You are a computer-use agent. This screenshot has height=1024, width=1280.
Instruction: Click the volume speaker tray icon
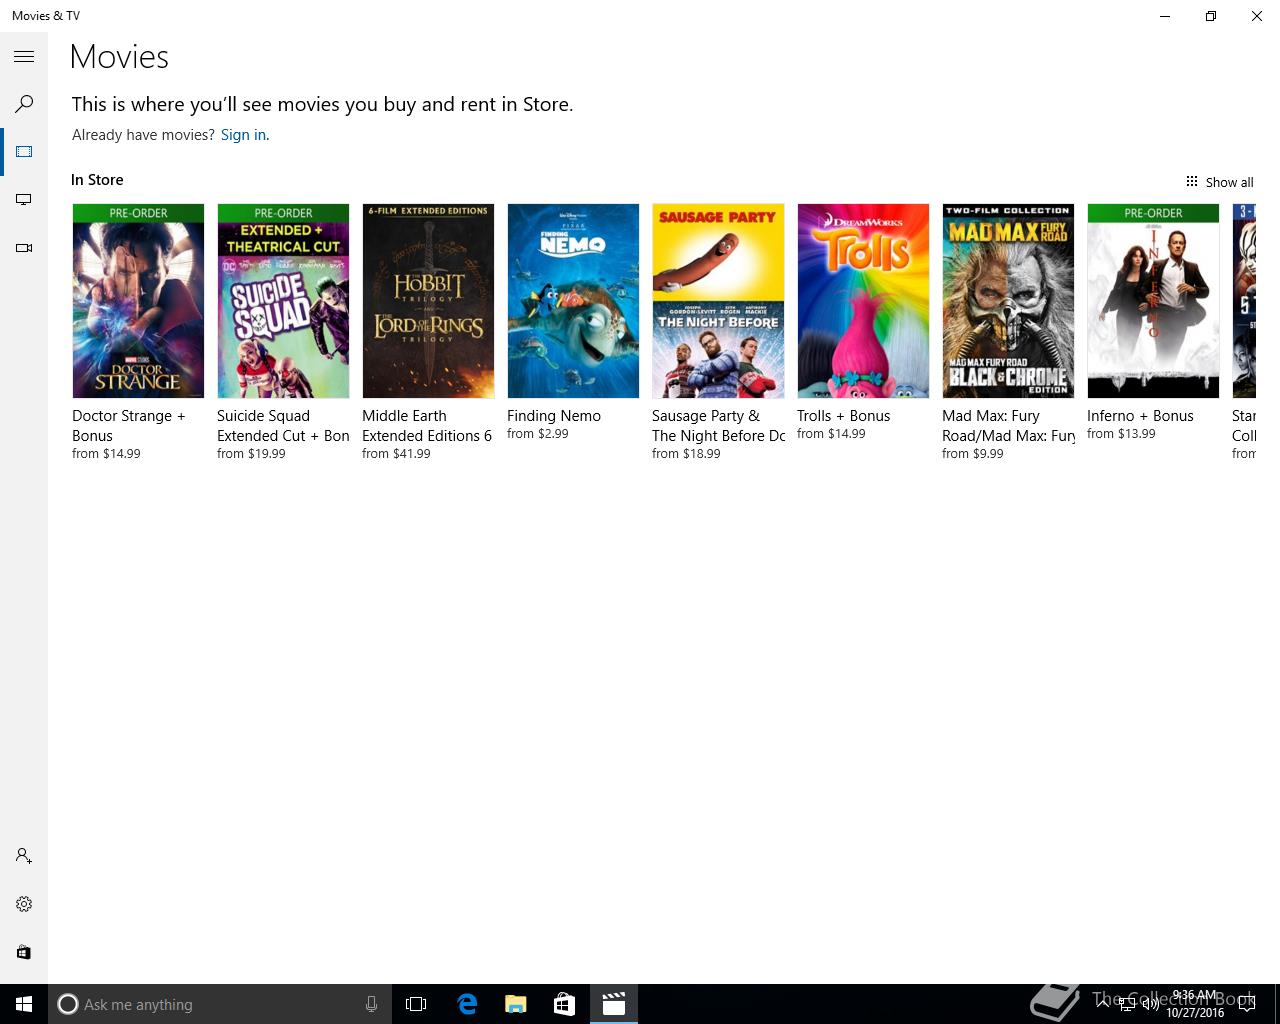[1151, 1004]
